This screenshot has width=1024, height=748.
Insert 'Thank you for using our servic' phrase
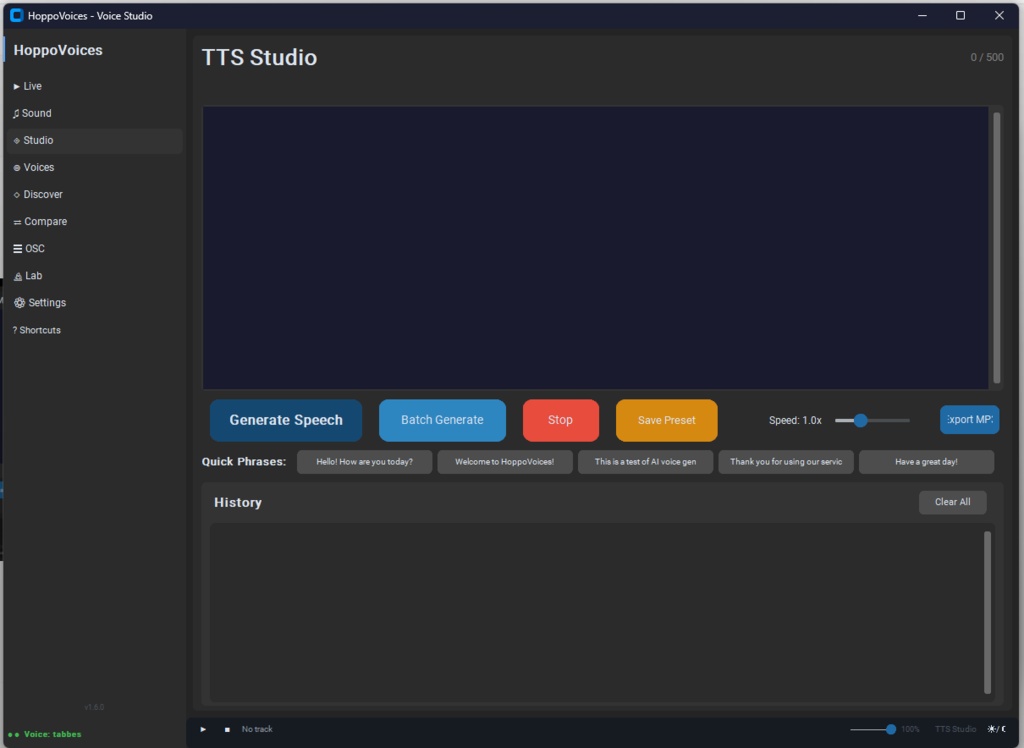click(786, 462)
